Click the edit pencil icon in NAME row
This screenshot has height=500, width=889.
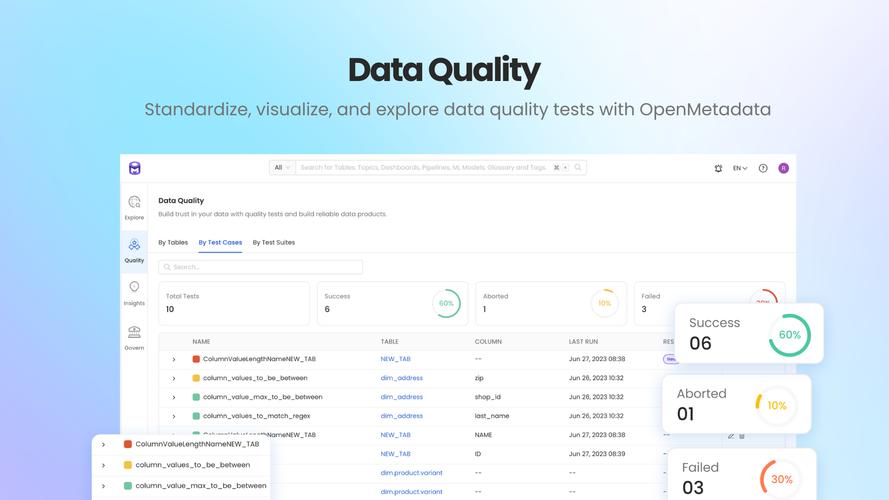[x=731, y=435]
